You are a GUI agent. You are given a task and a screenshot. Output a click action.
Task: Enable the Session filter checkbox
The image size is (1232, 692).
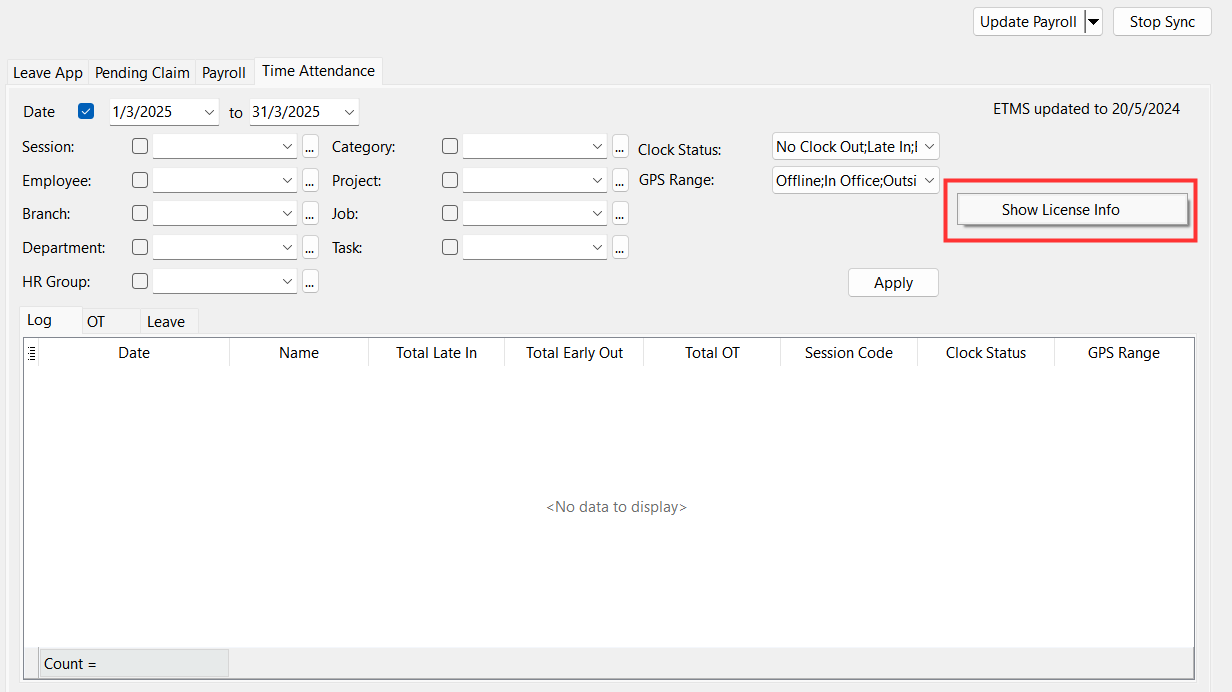[x=140, y=147]
